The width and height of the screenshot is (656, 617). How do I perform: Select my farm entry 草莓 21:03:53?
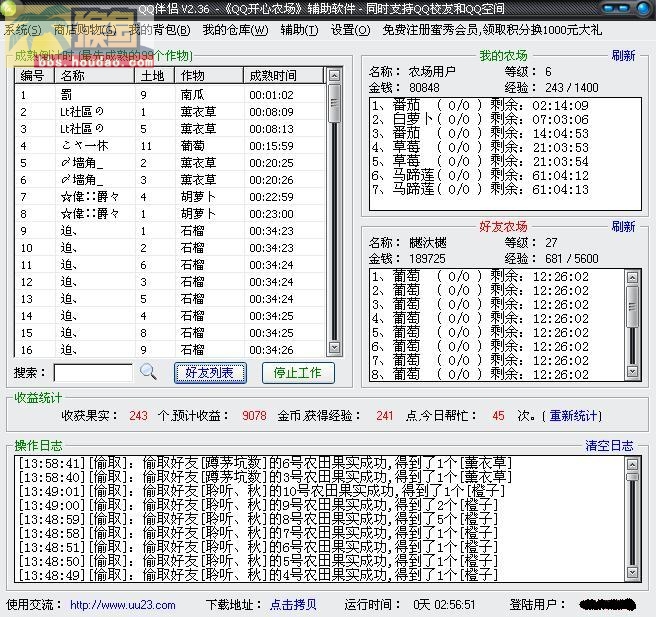point(480,148)
